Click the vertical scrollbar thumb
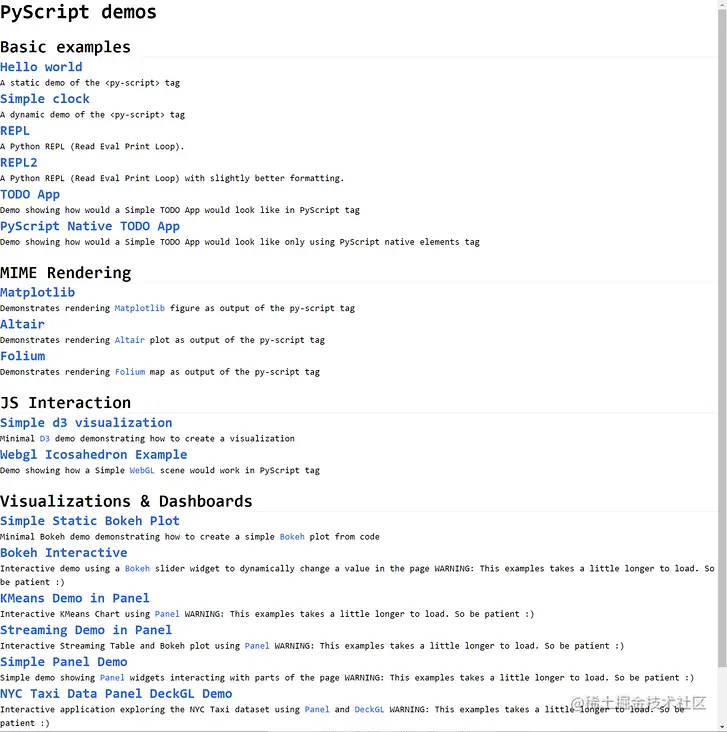The width and height of the screenshot is (727, 732). tap(722, 336)
